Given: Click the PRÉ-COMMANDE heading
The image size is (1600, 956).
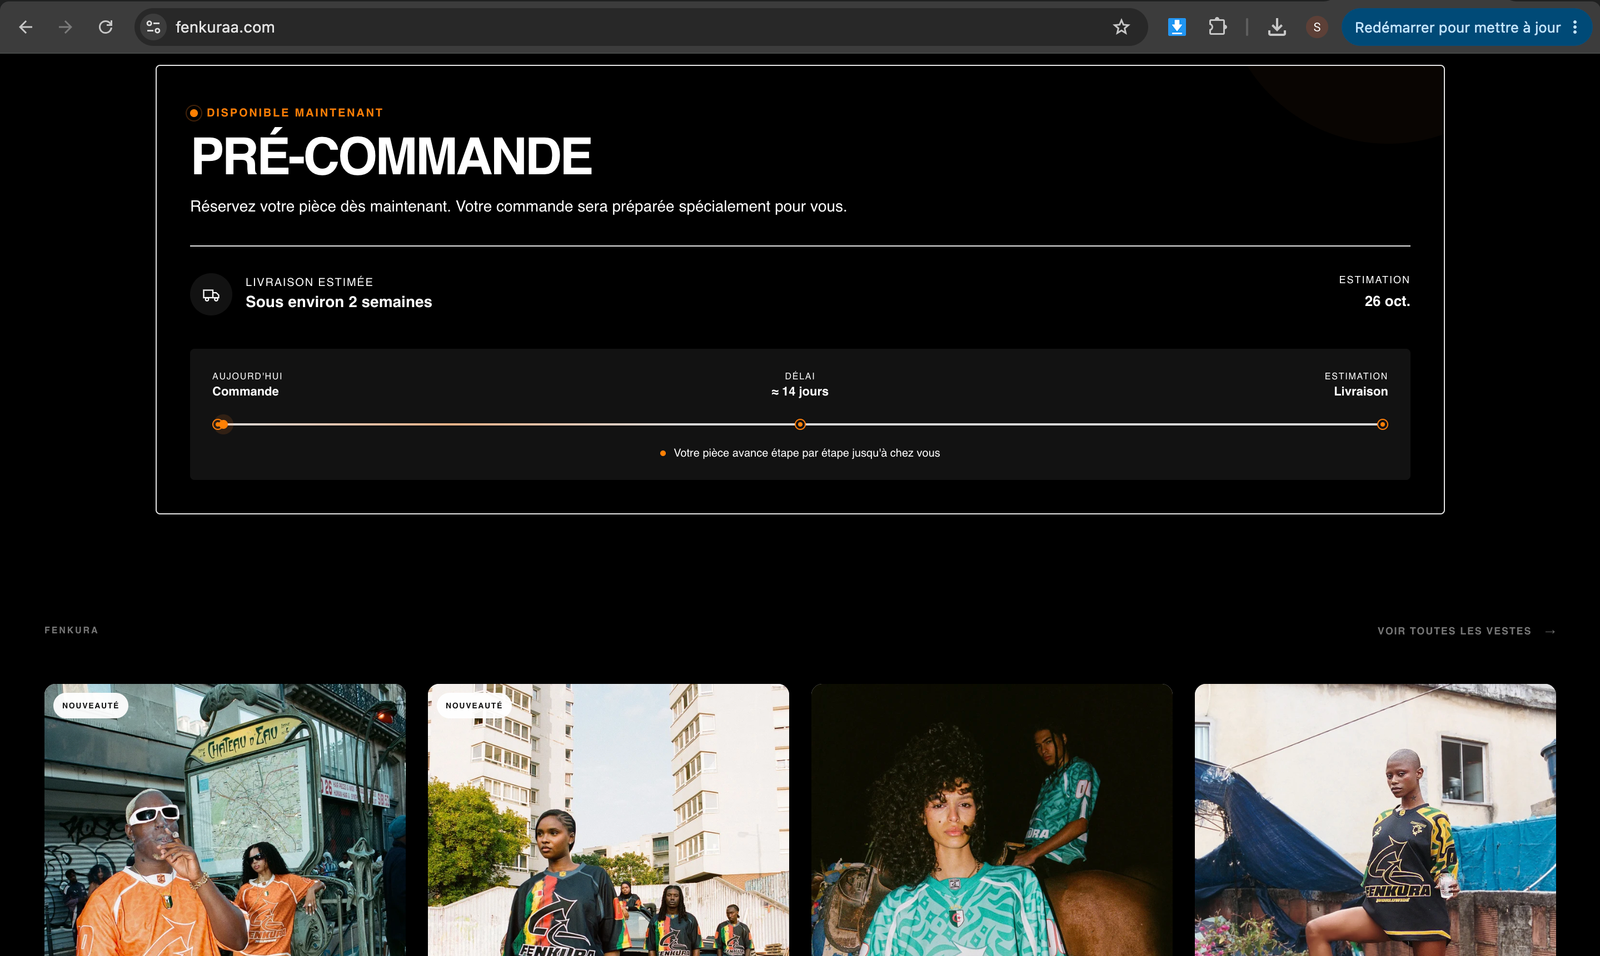Looking at the screenshot, I should [391, 156].
